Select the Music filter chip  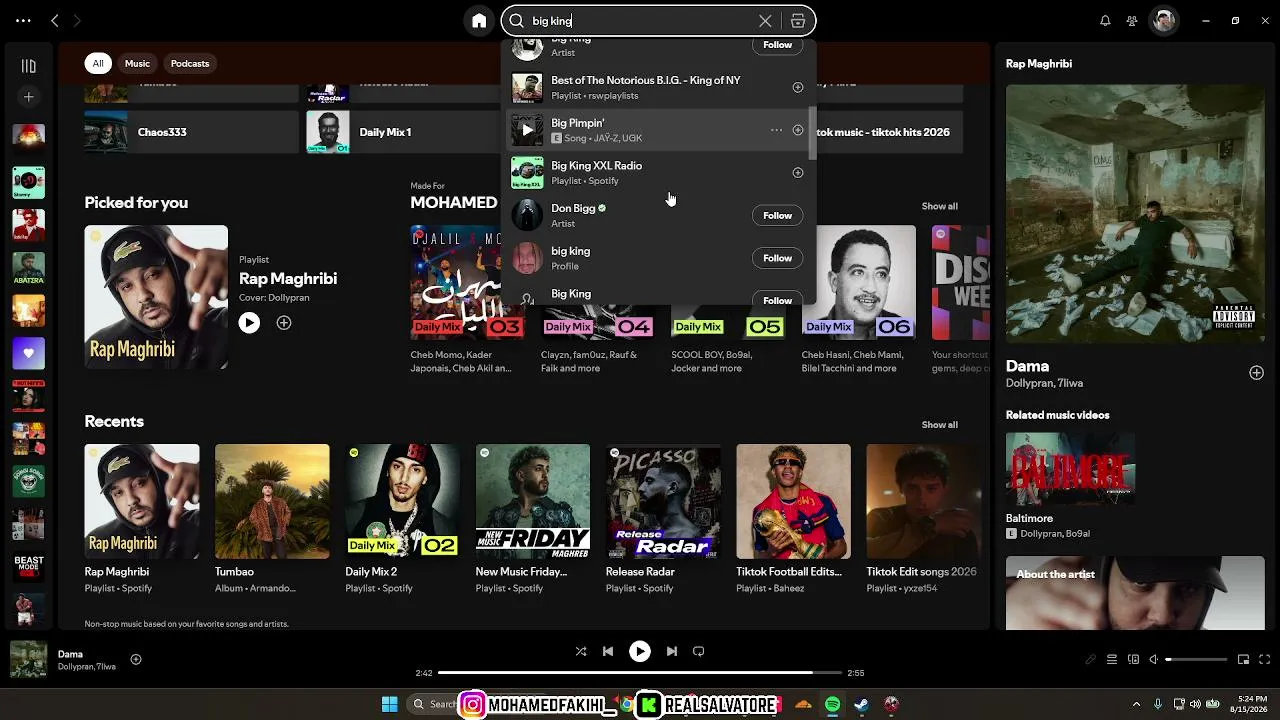click(x=137, y=63)
